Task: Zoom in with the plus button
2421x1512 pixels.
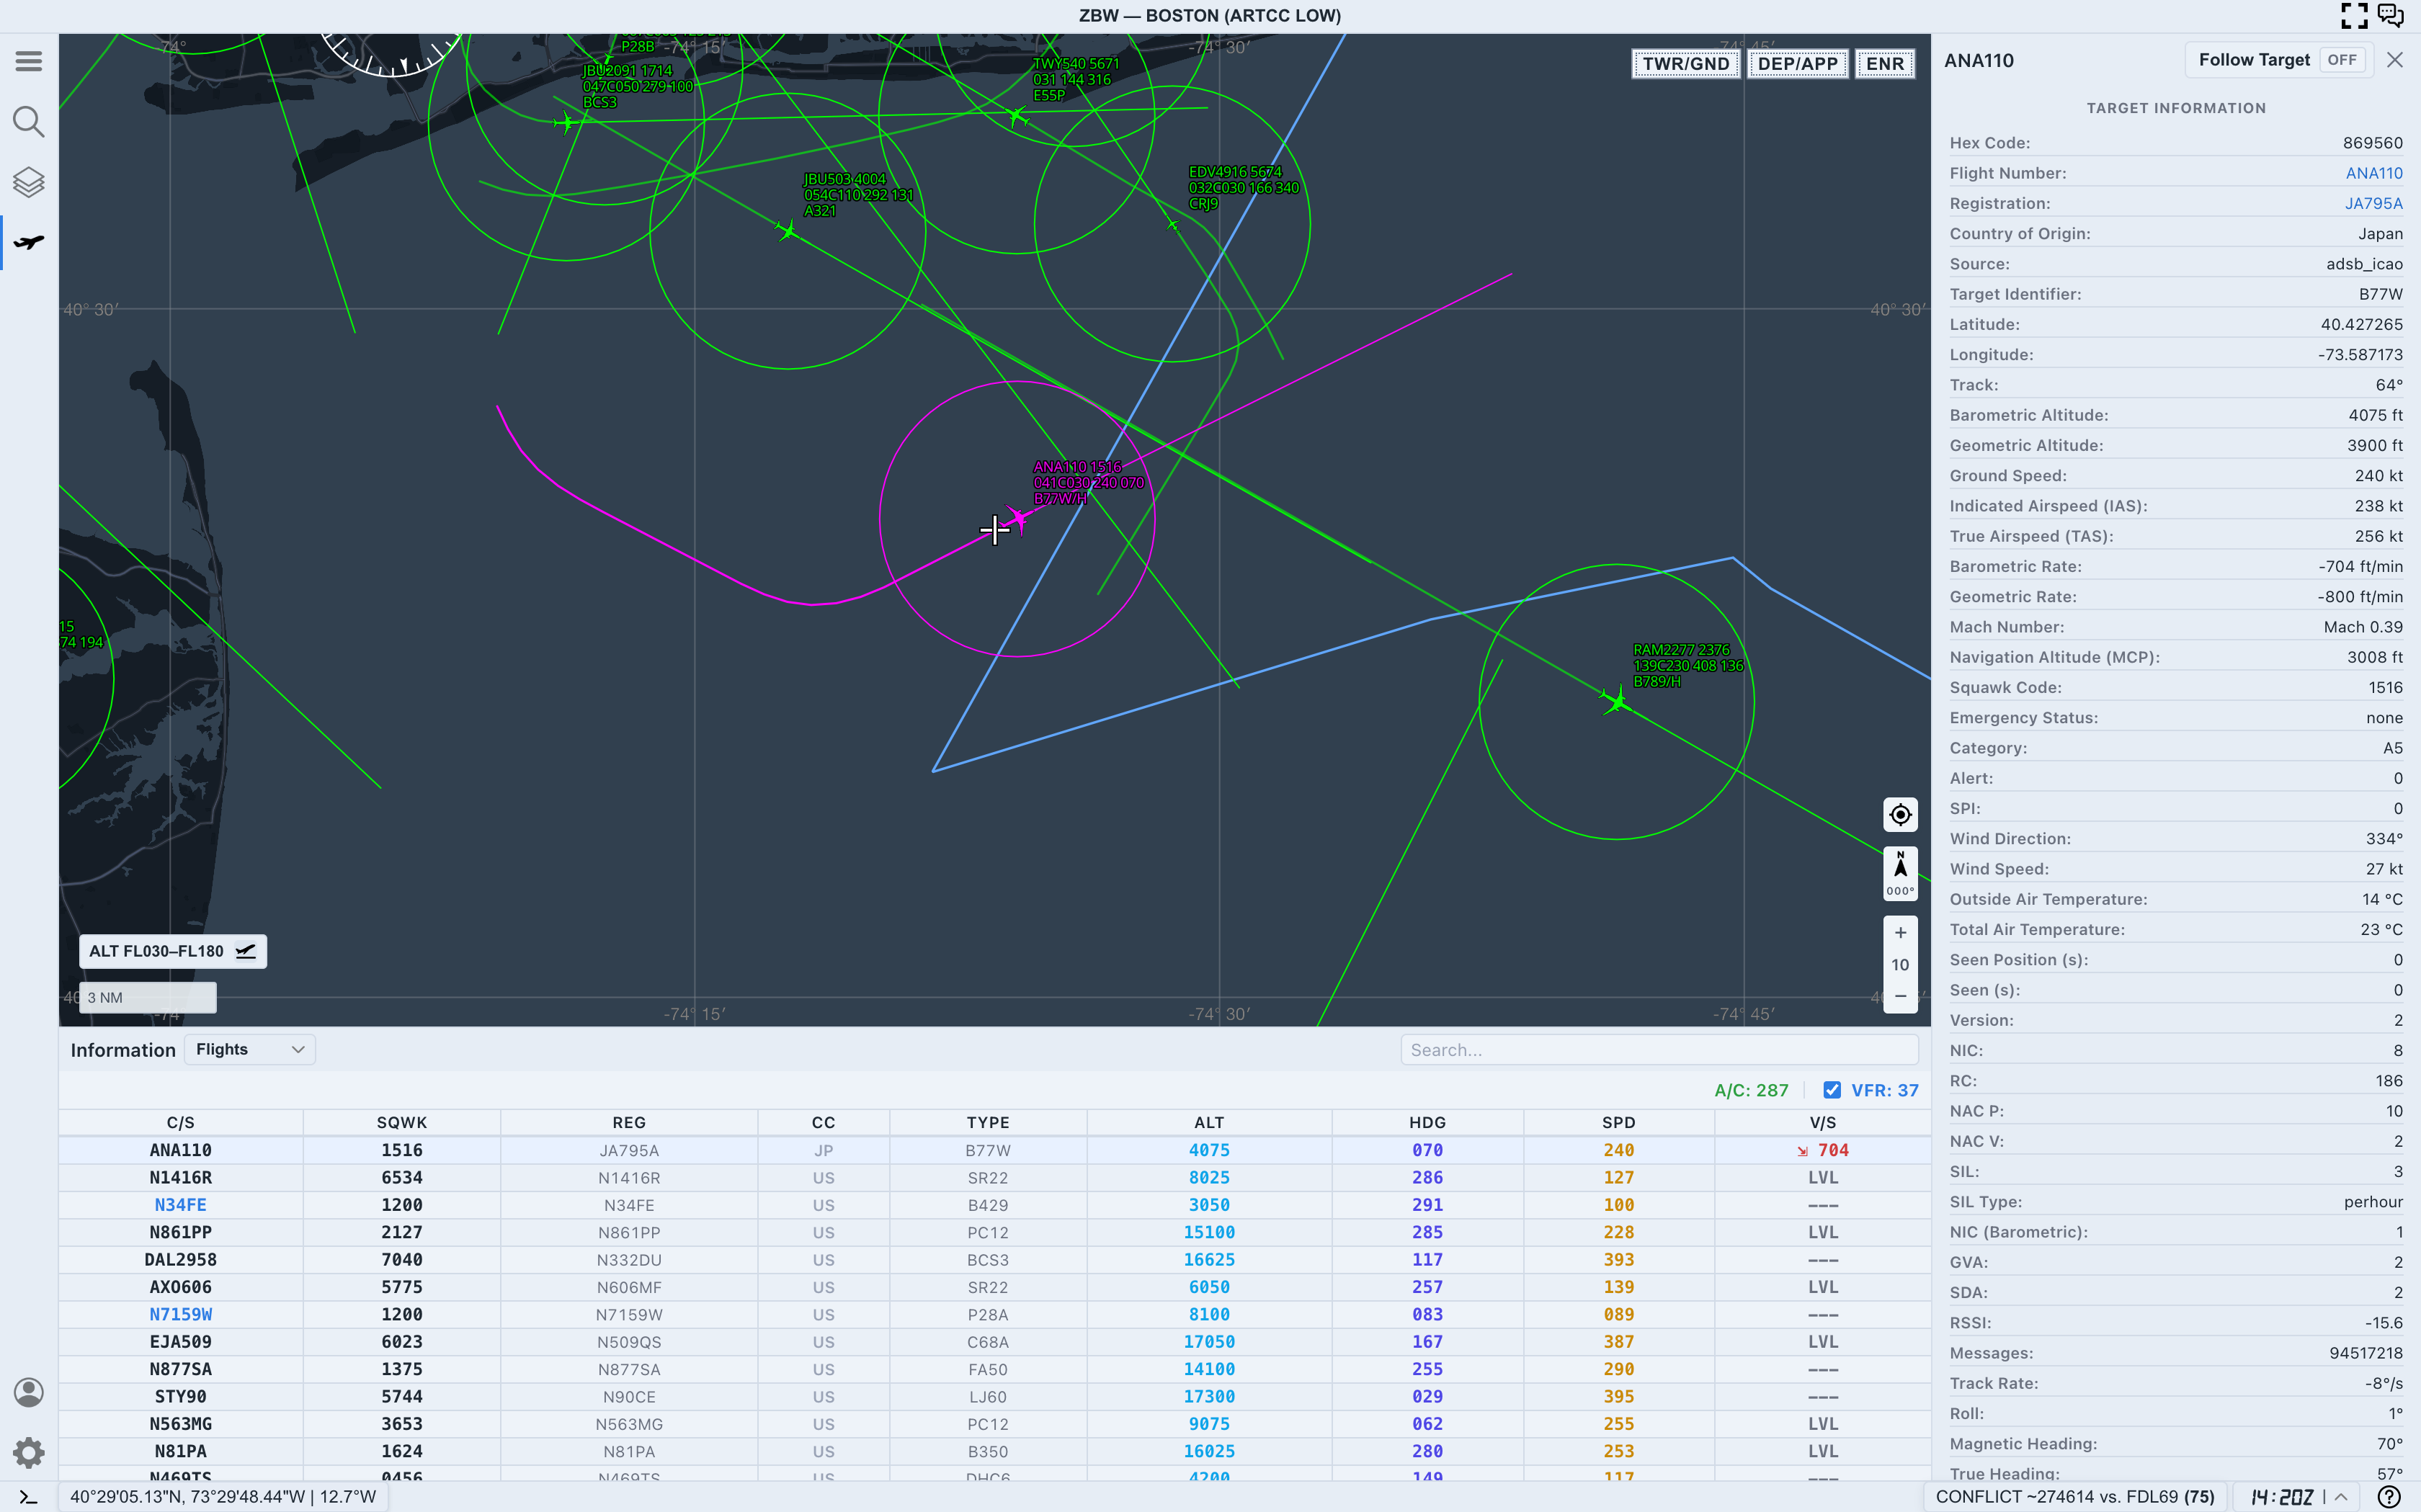Action: pyautogui.click(x=1900, y=933)
